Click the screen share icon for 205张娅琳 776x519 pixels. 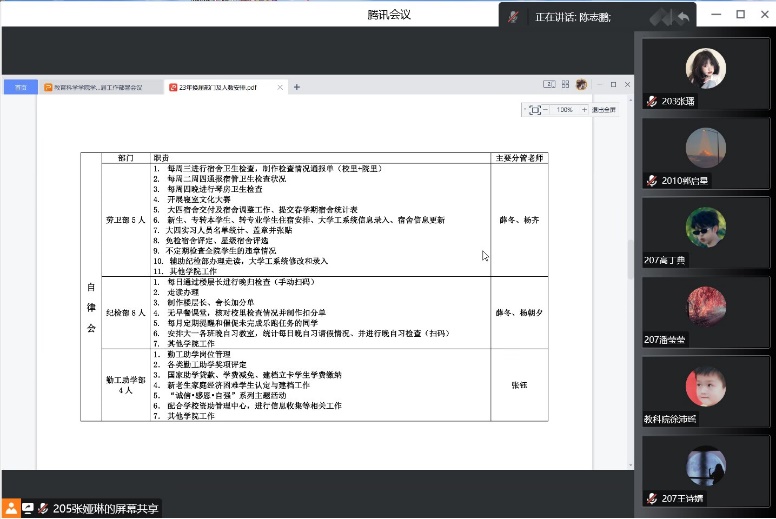pos(27,508)
